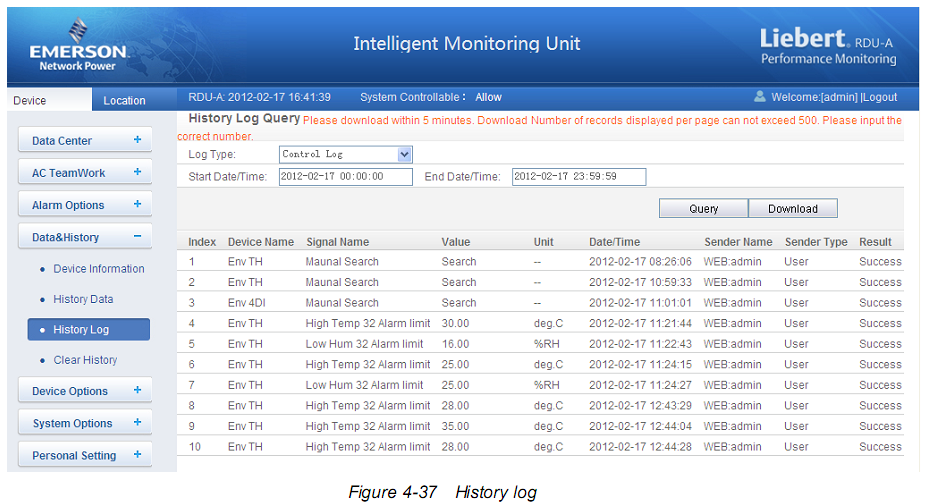Viewport: 926px width, 503px height.
Task: Click the Query button
Action: [703, 209]
